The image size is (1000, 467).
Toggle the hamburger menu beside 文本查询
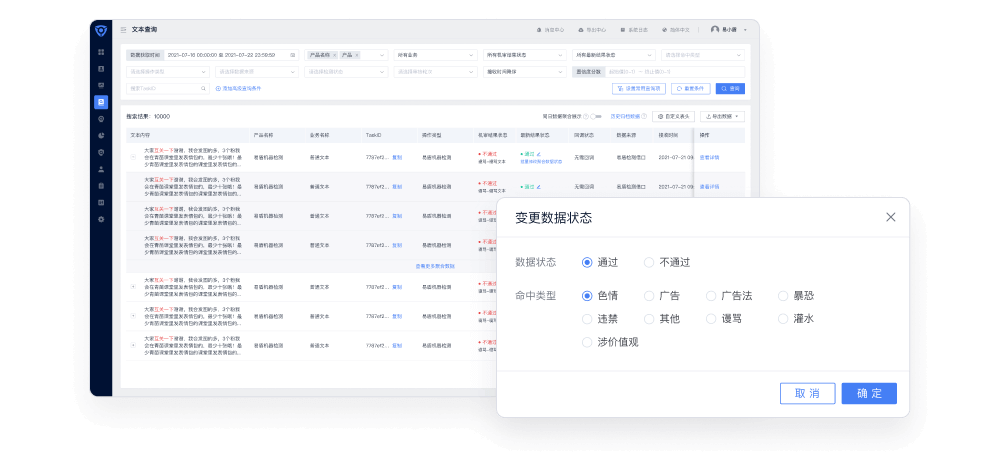tap(123, 30)
